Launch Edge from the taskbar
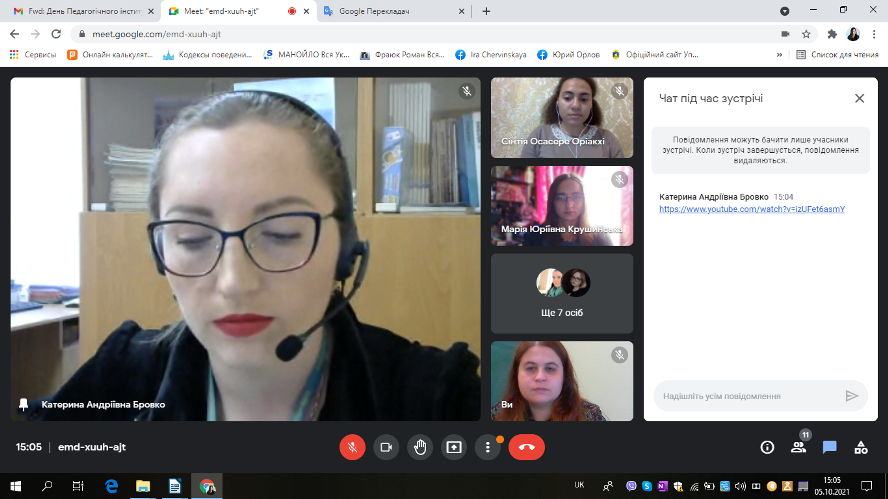This screenshot has height=499, width=888. click(x=111, y=486)
